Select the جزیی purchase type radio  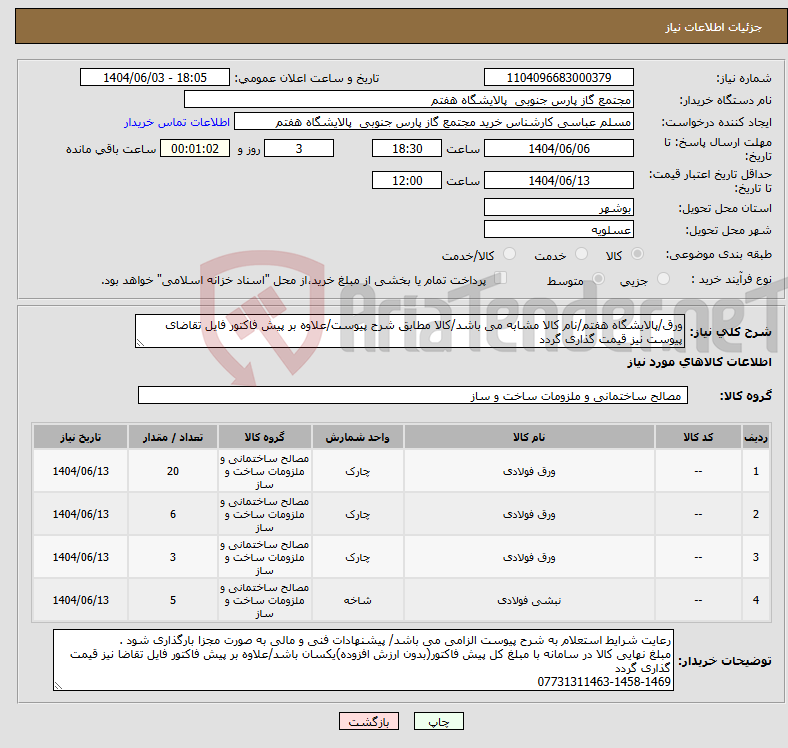click(663, 278)
